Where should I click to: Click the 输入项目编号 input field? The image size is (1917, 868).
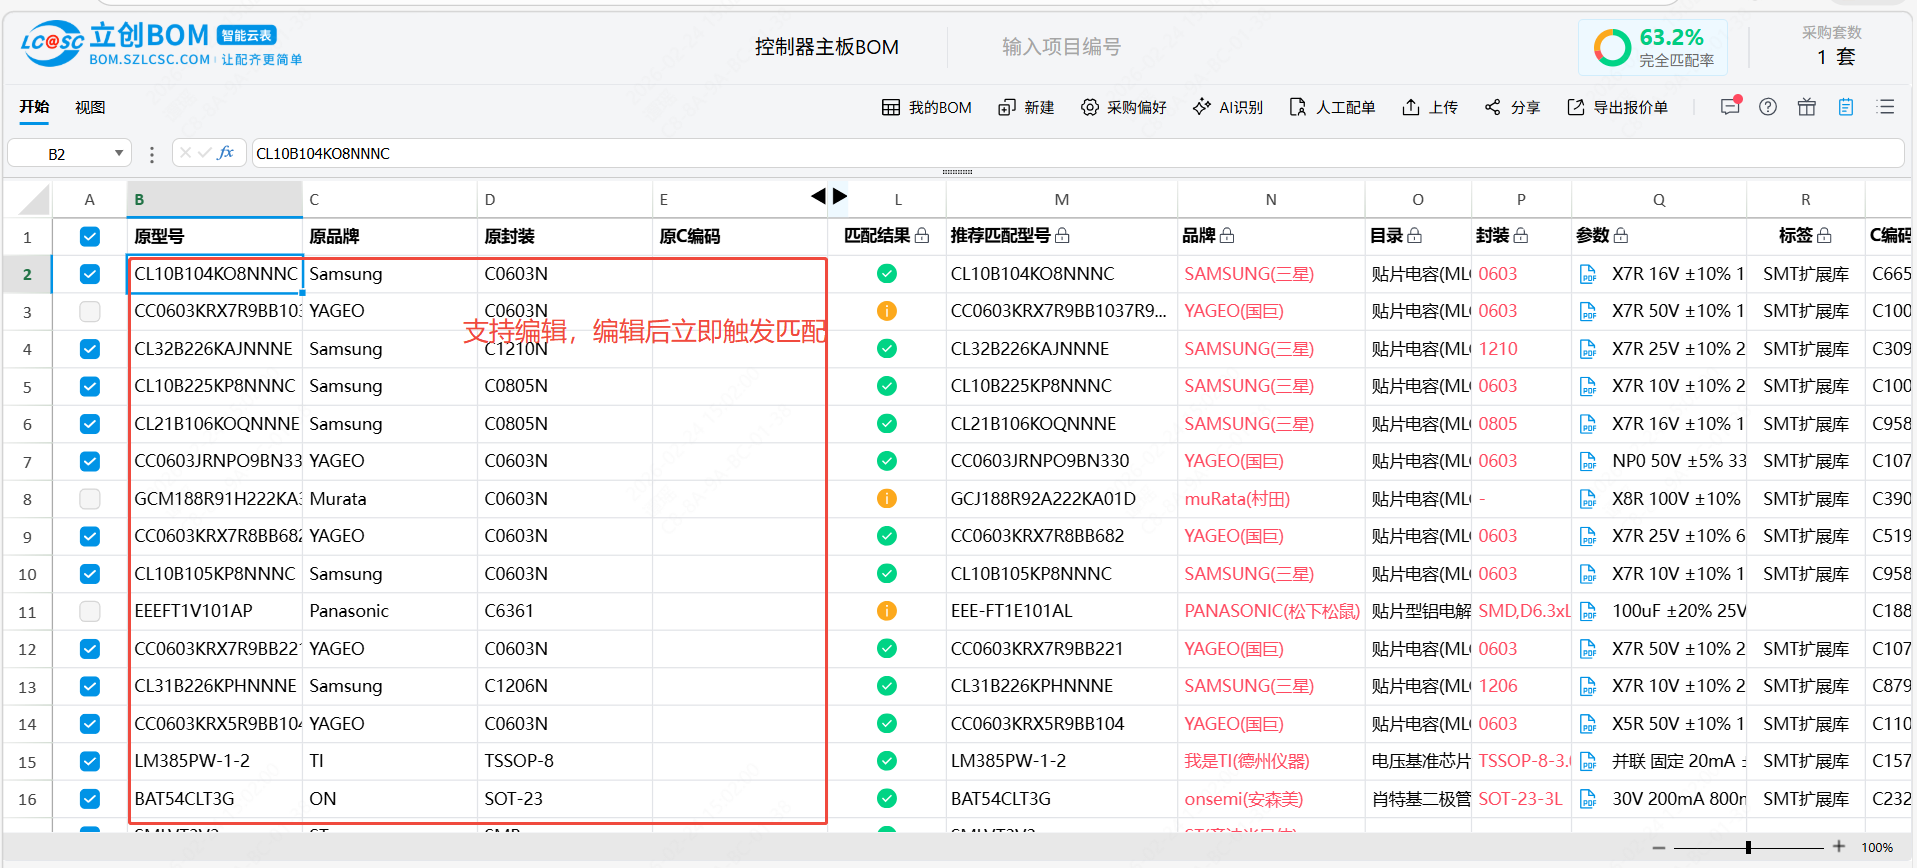(1061, 47)
